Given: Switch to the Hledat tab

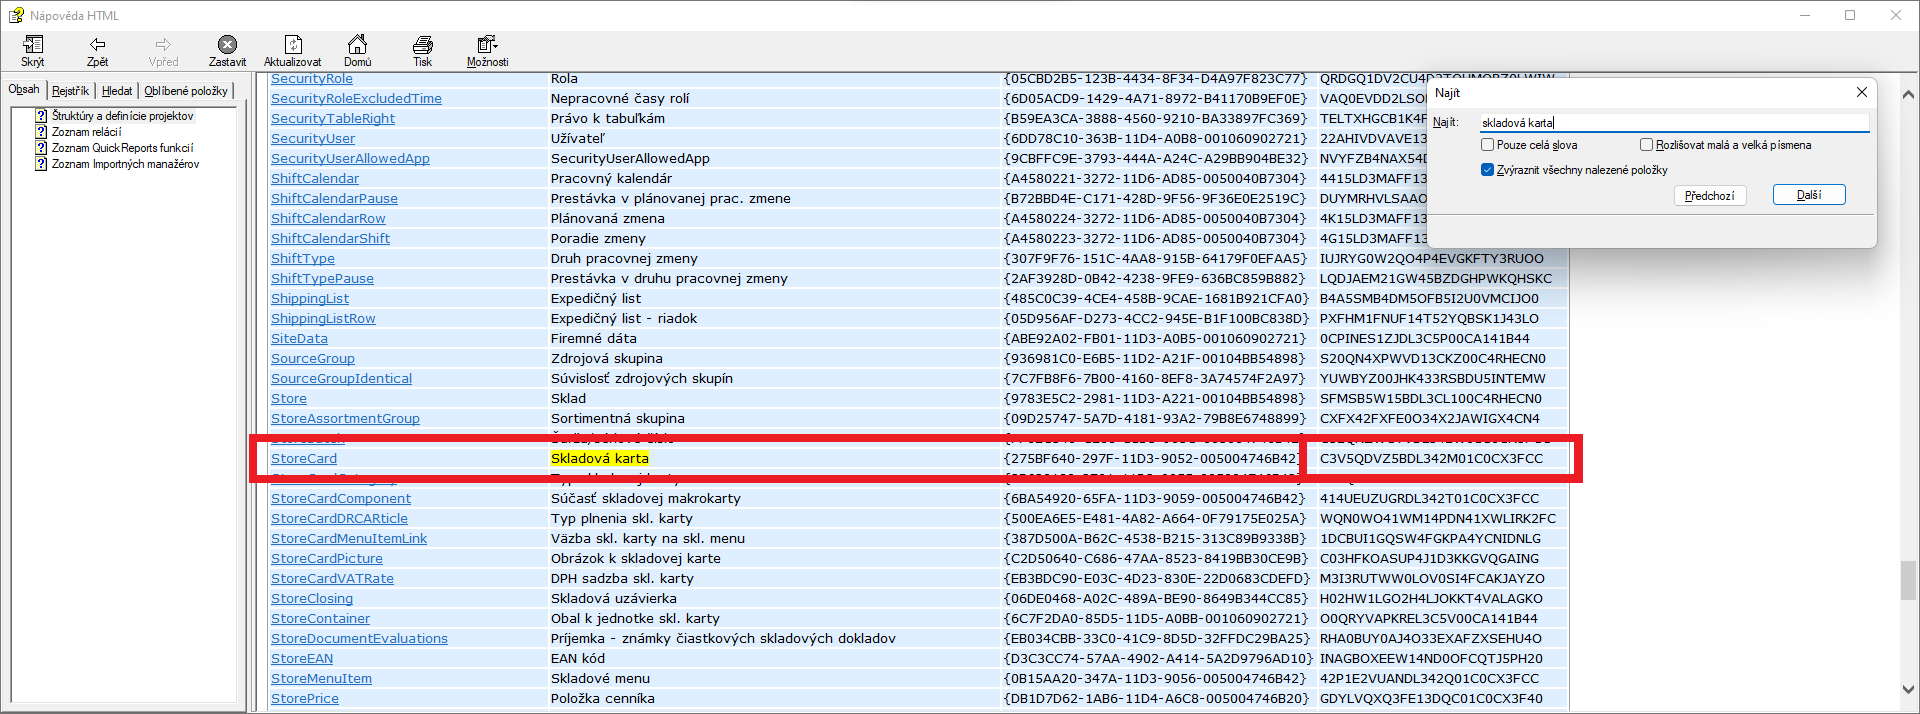Looking at the screenshot, I should pyautogui.click(x=117, y=91).
